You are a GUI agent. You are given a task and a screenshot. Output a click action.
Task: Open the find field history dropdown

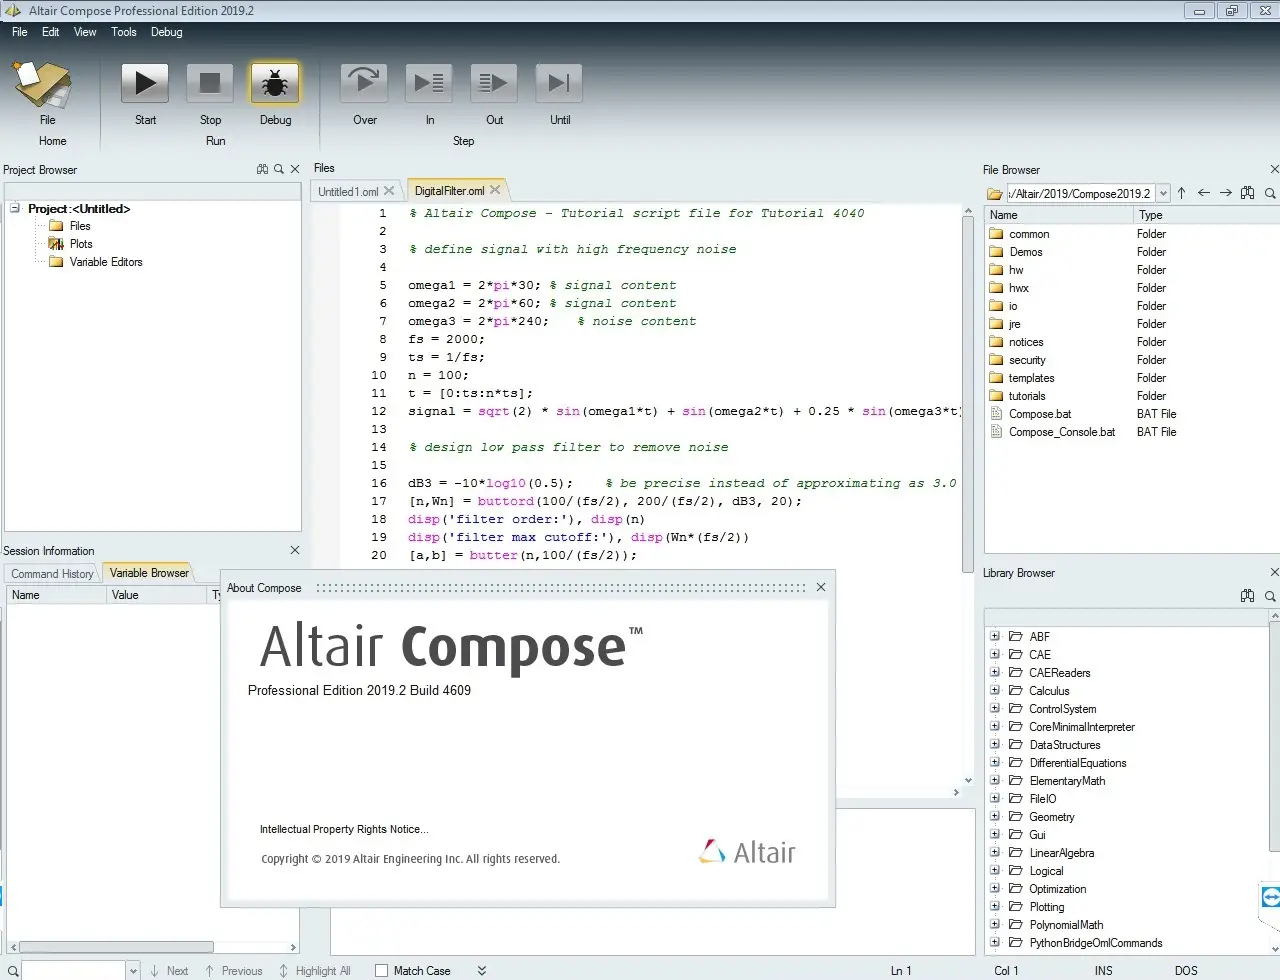pos(133,971)
